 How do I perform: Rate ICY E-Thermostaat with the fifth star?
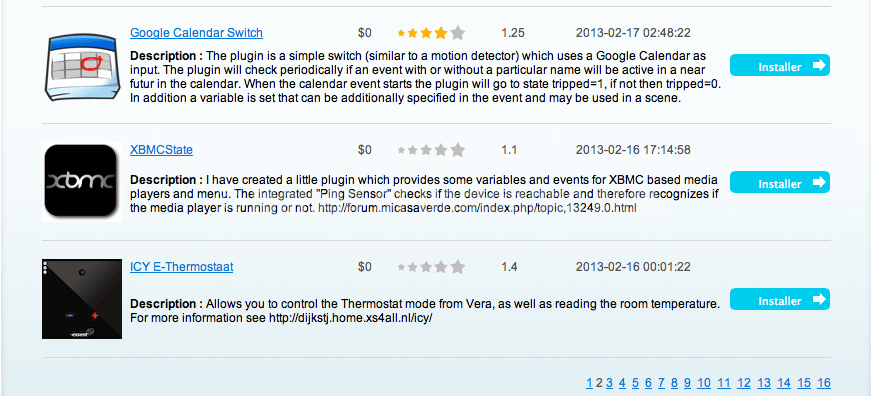coord(458,267)
